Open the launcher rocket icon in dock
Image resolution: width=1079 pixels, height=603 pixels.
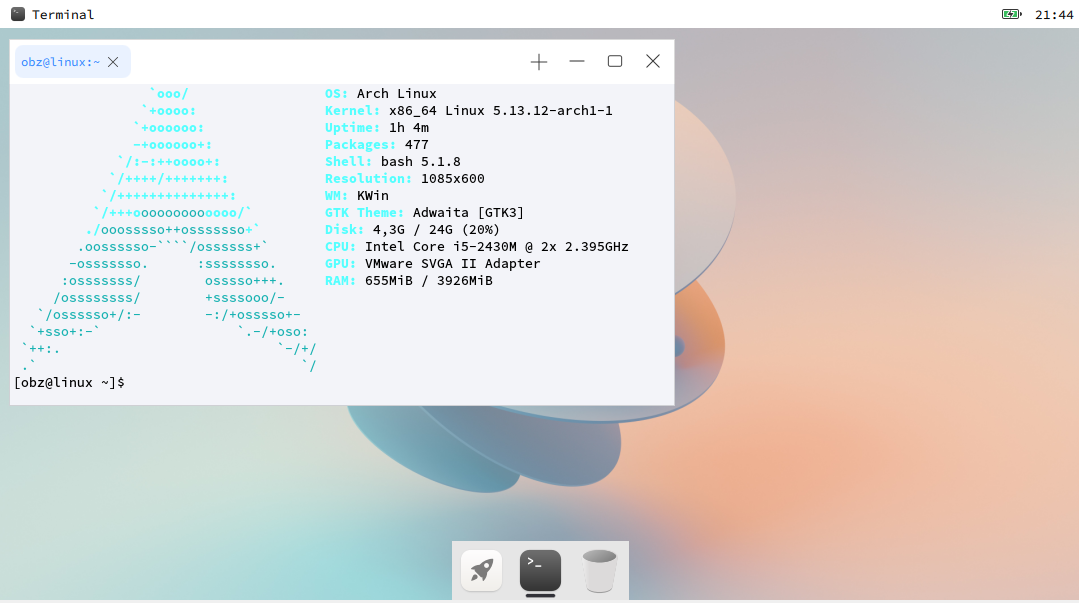481,570
